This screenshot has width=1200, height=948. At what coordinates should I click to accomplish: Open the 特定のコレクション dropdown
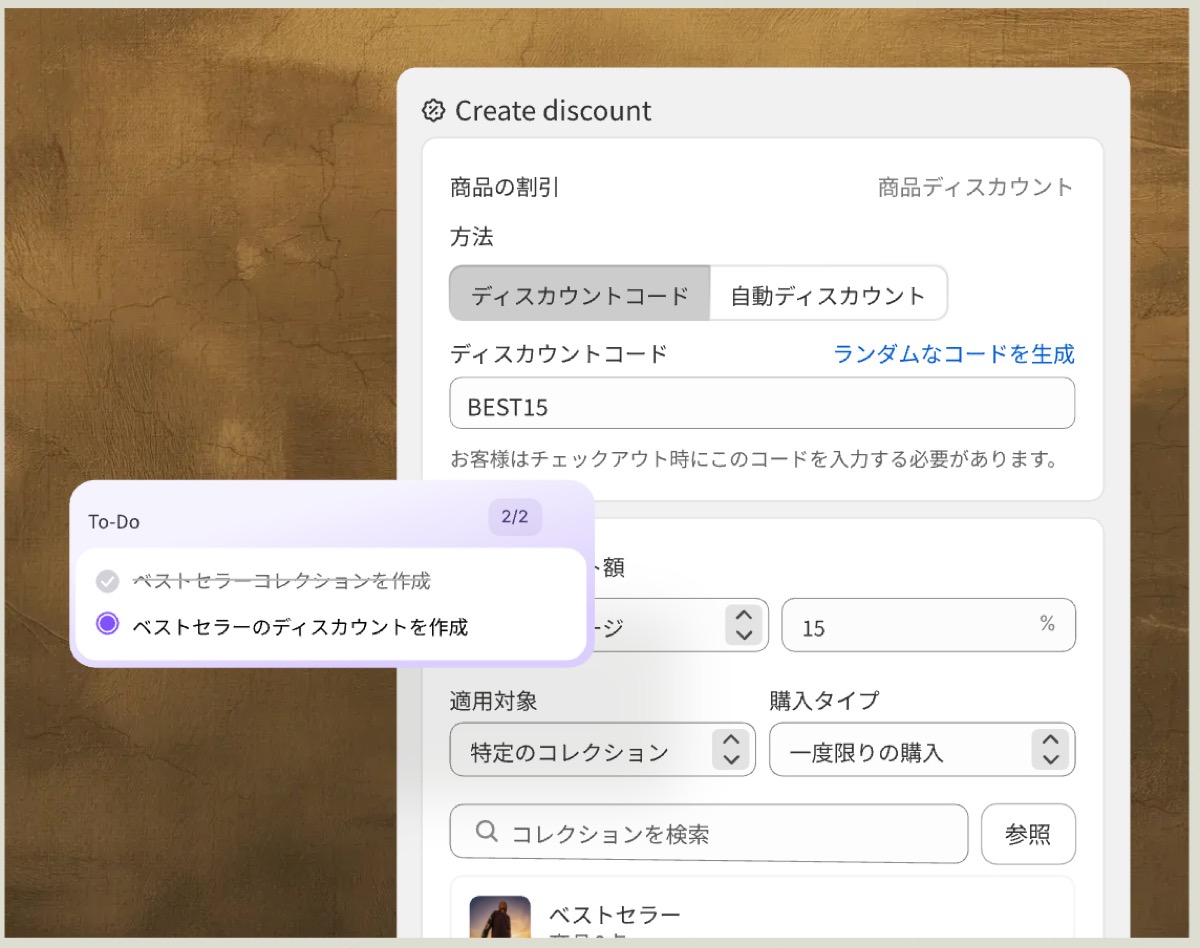(602, 750)
